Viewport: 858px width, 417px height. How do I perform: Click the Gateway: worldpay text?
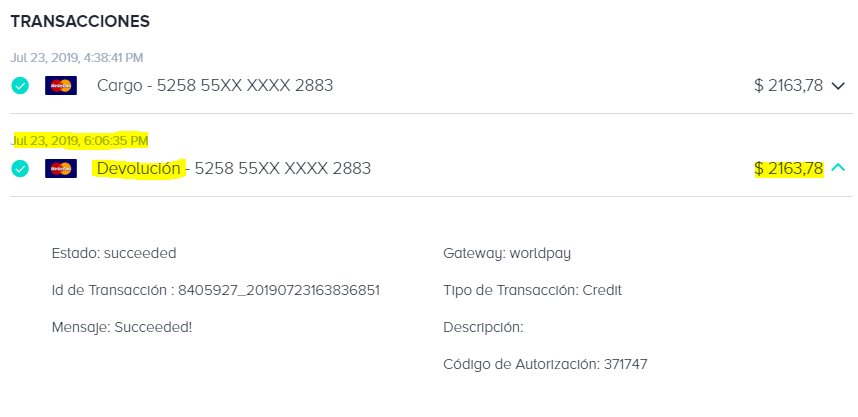(x=507, y=254)
